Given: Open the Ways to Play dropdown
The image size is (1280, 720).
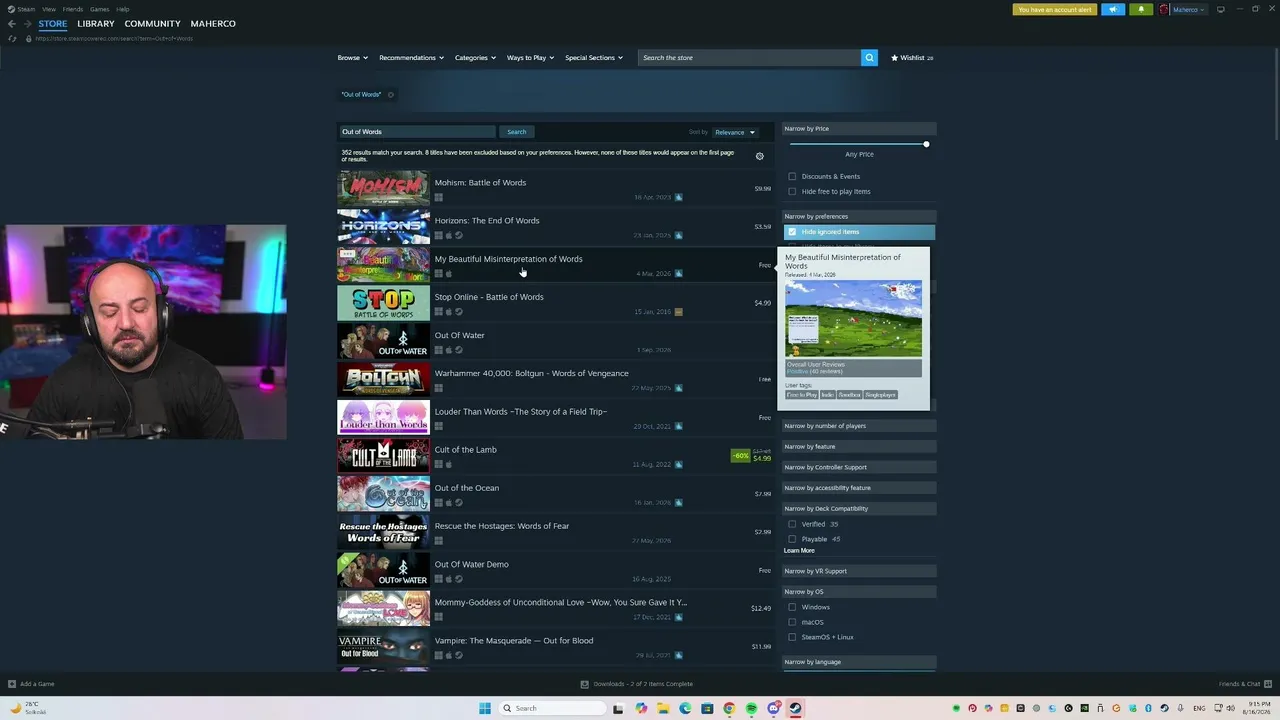Looking at the screenshot, I should 530,58.
